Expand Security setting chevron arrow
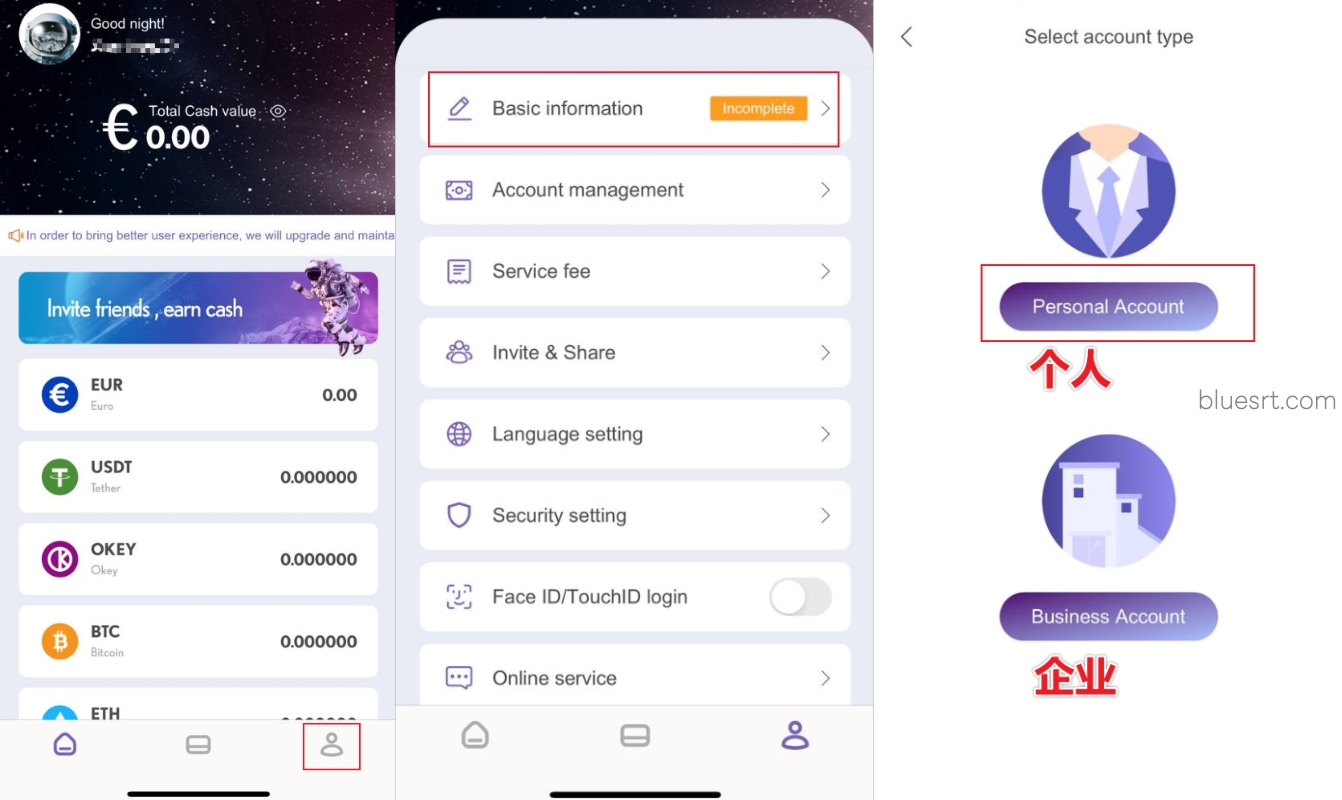The height and width of the screenshot is (800, 1342). (x=825, y=515)
